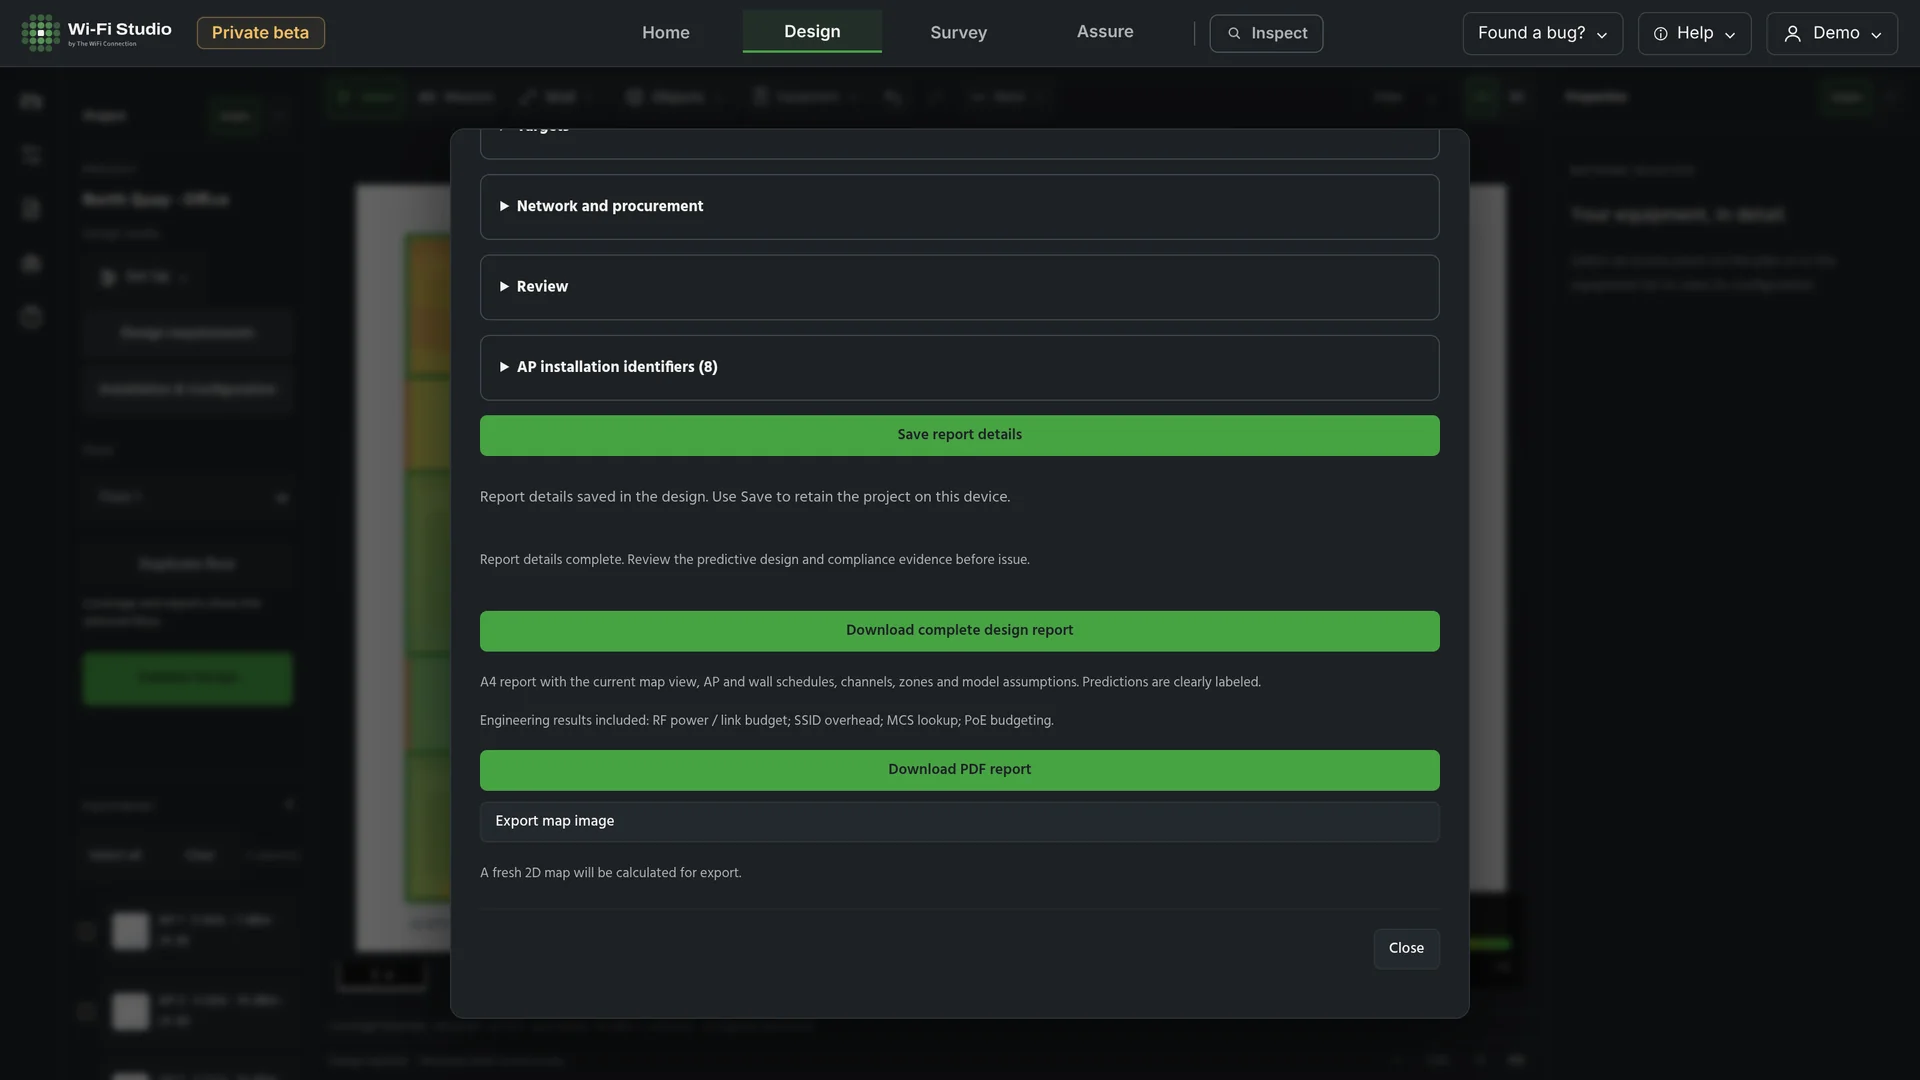This screenshot has height=1080, width=1920.
Task: Click Download complete design report
Action: point(959,631)
